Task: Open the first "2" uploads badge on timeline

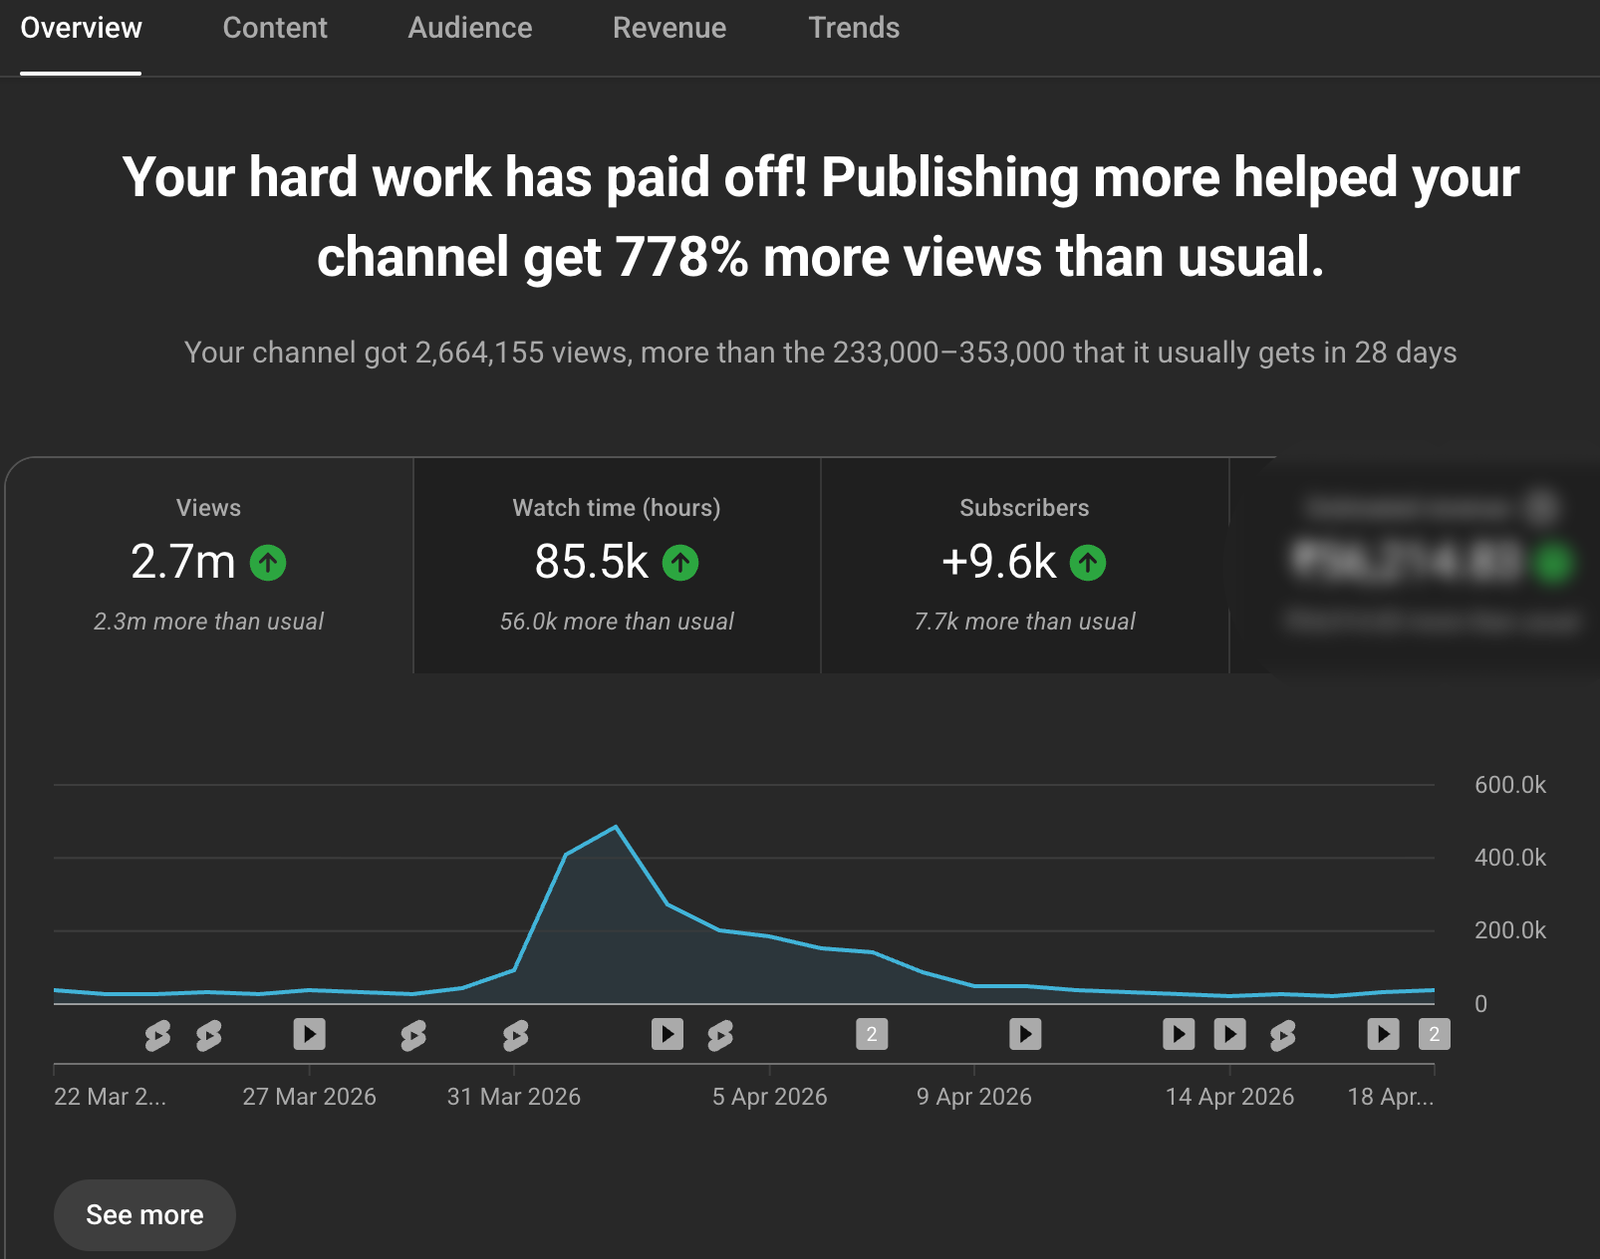Action: 871,1034
